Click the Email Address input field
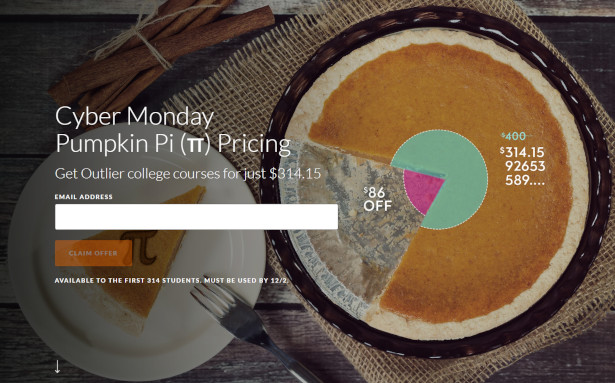 196,217
